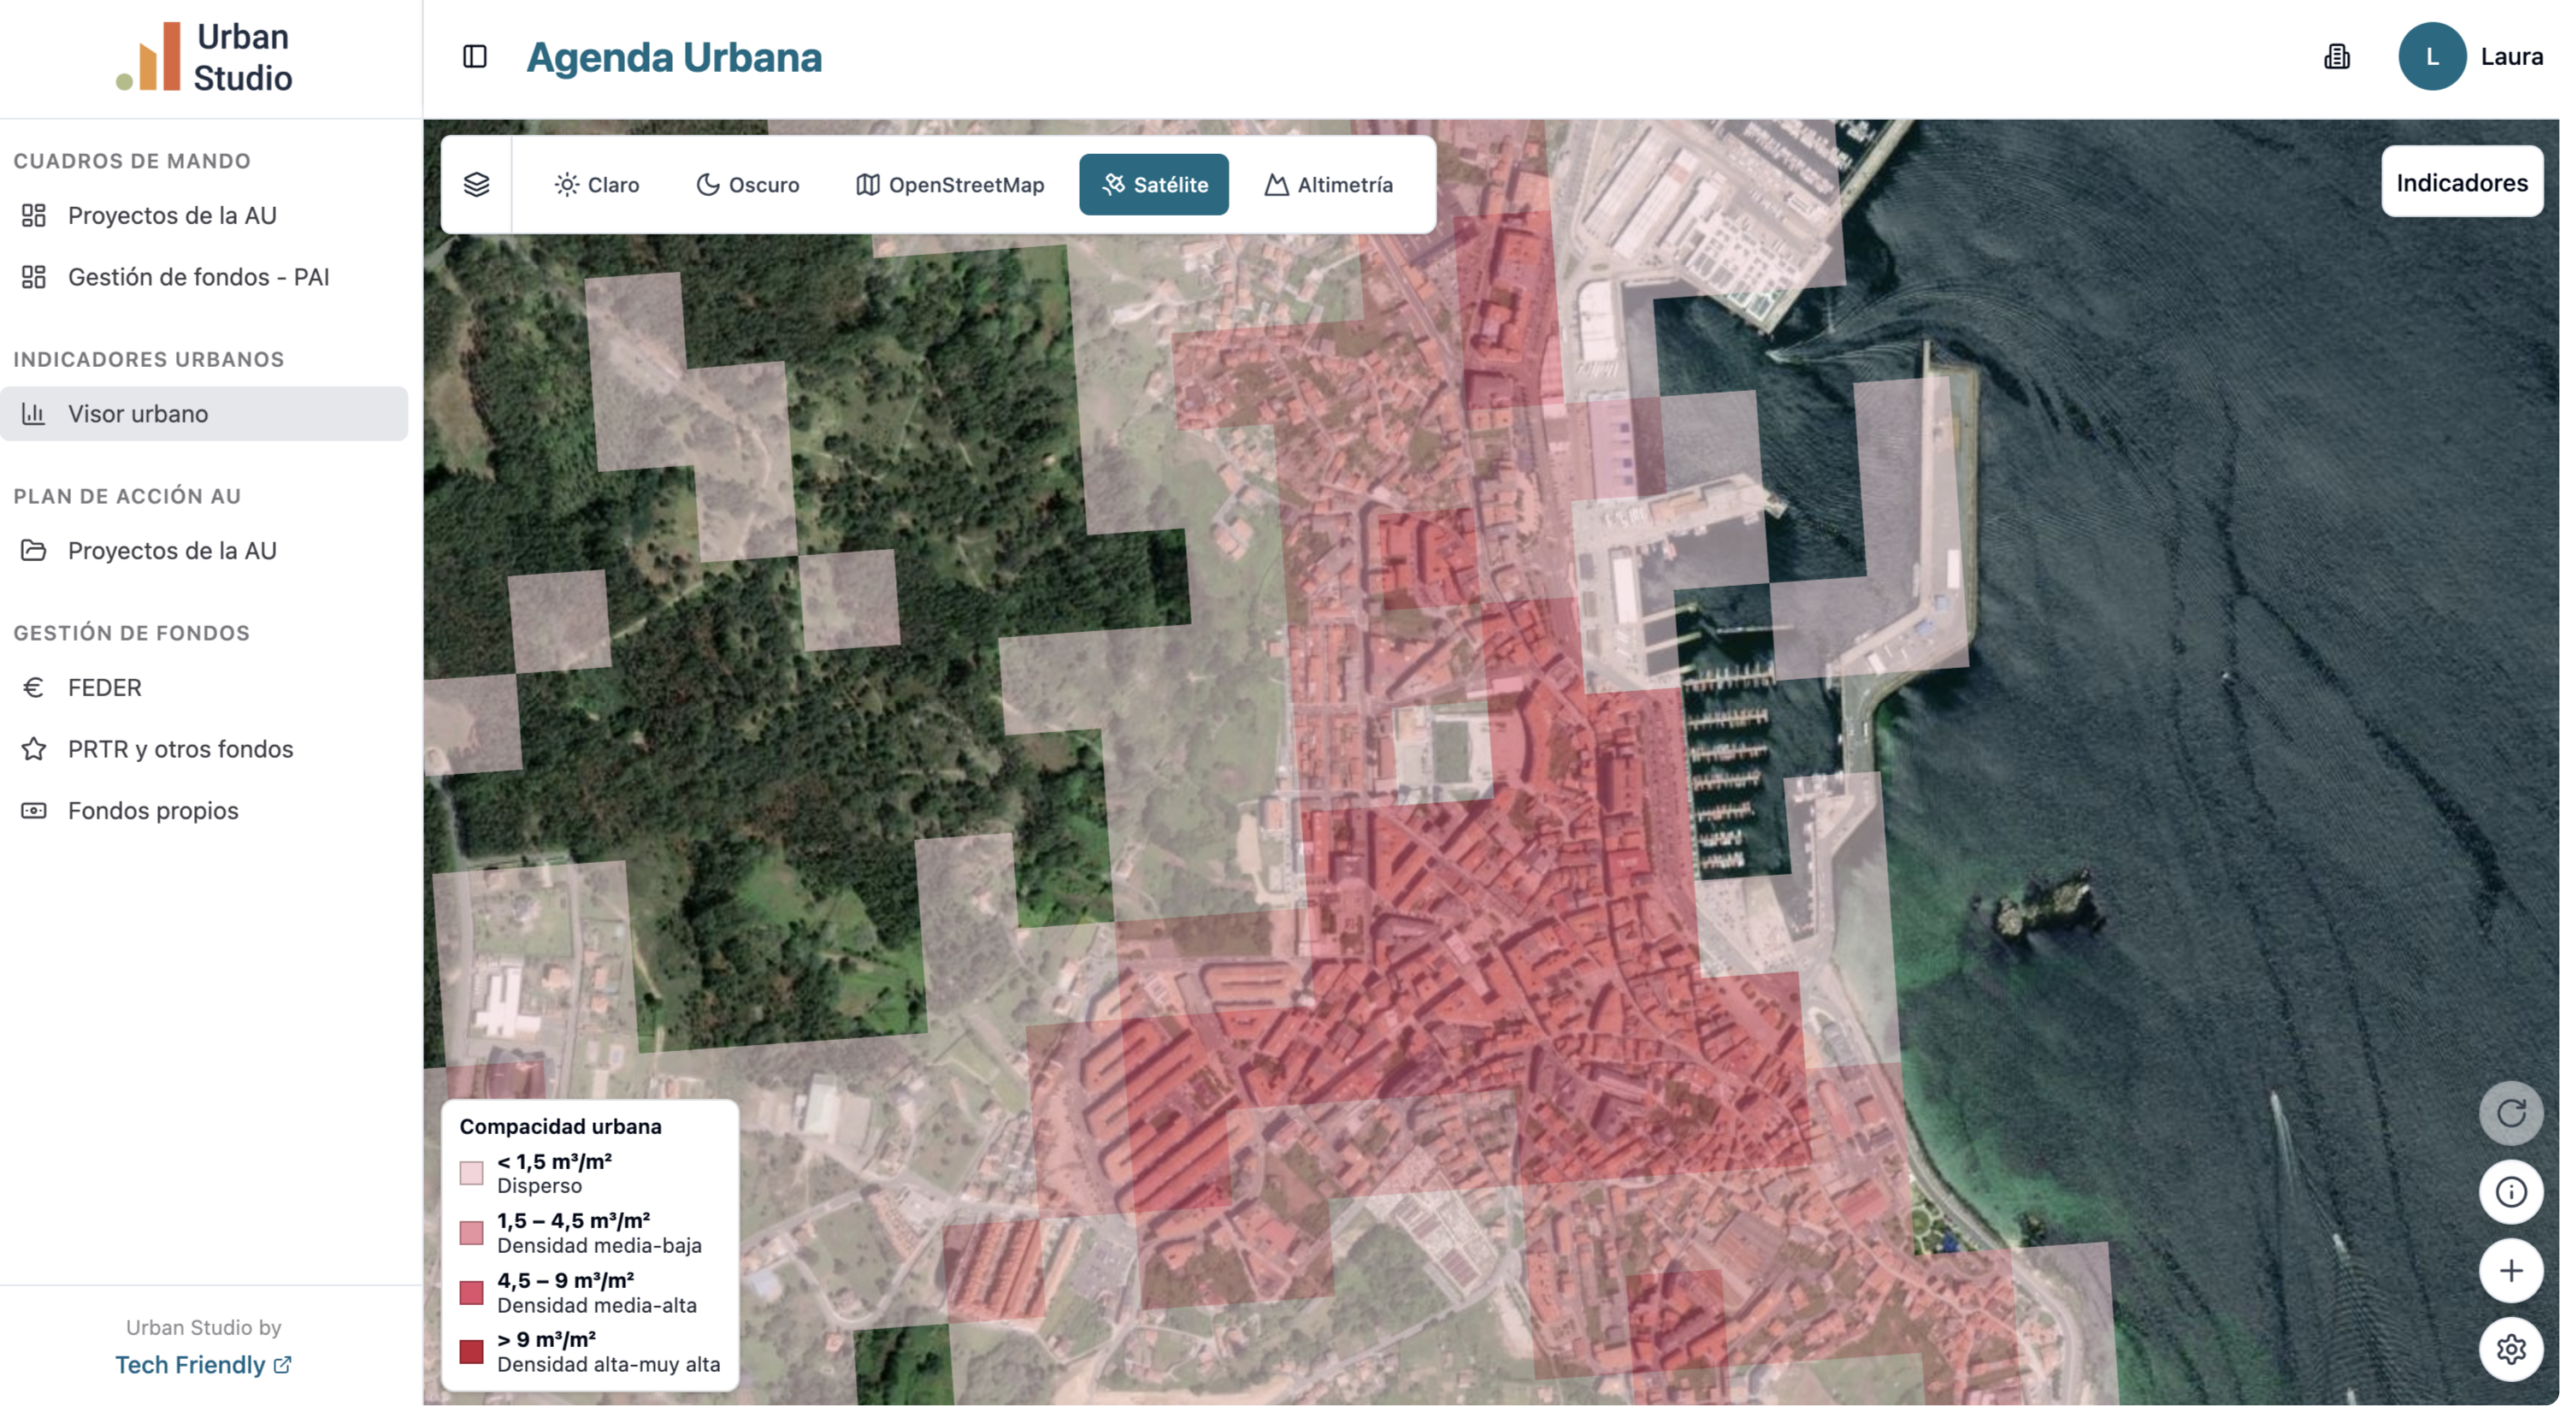Open the map layers stack icon

476,185
